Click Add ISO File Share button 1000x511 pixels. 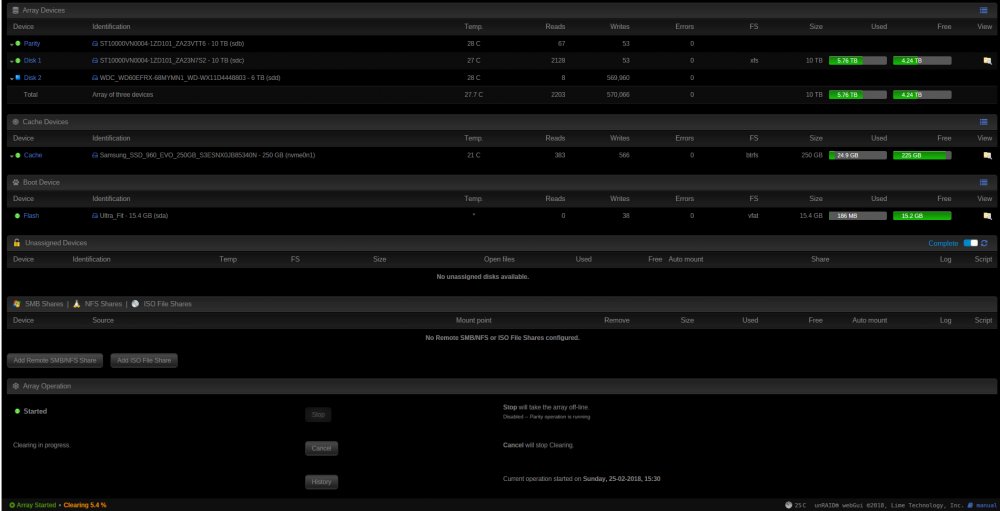[144, 360]
